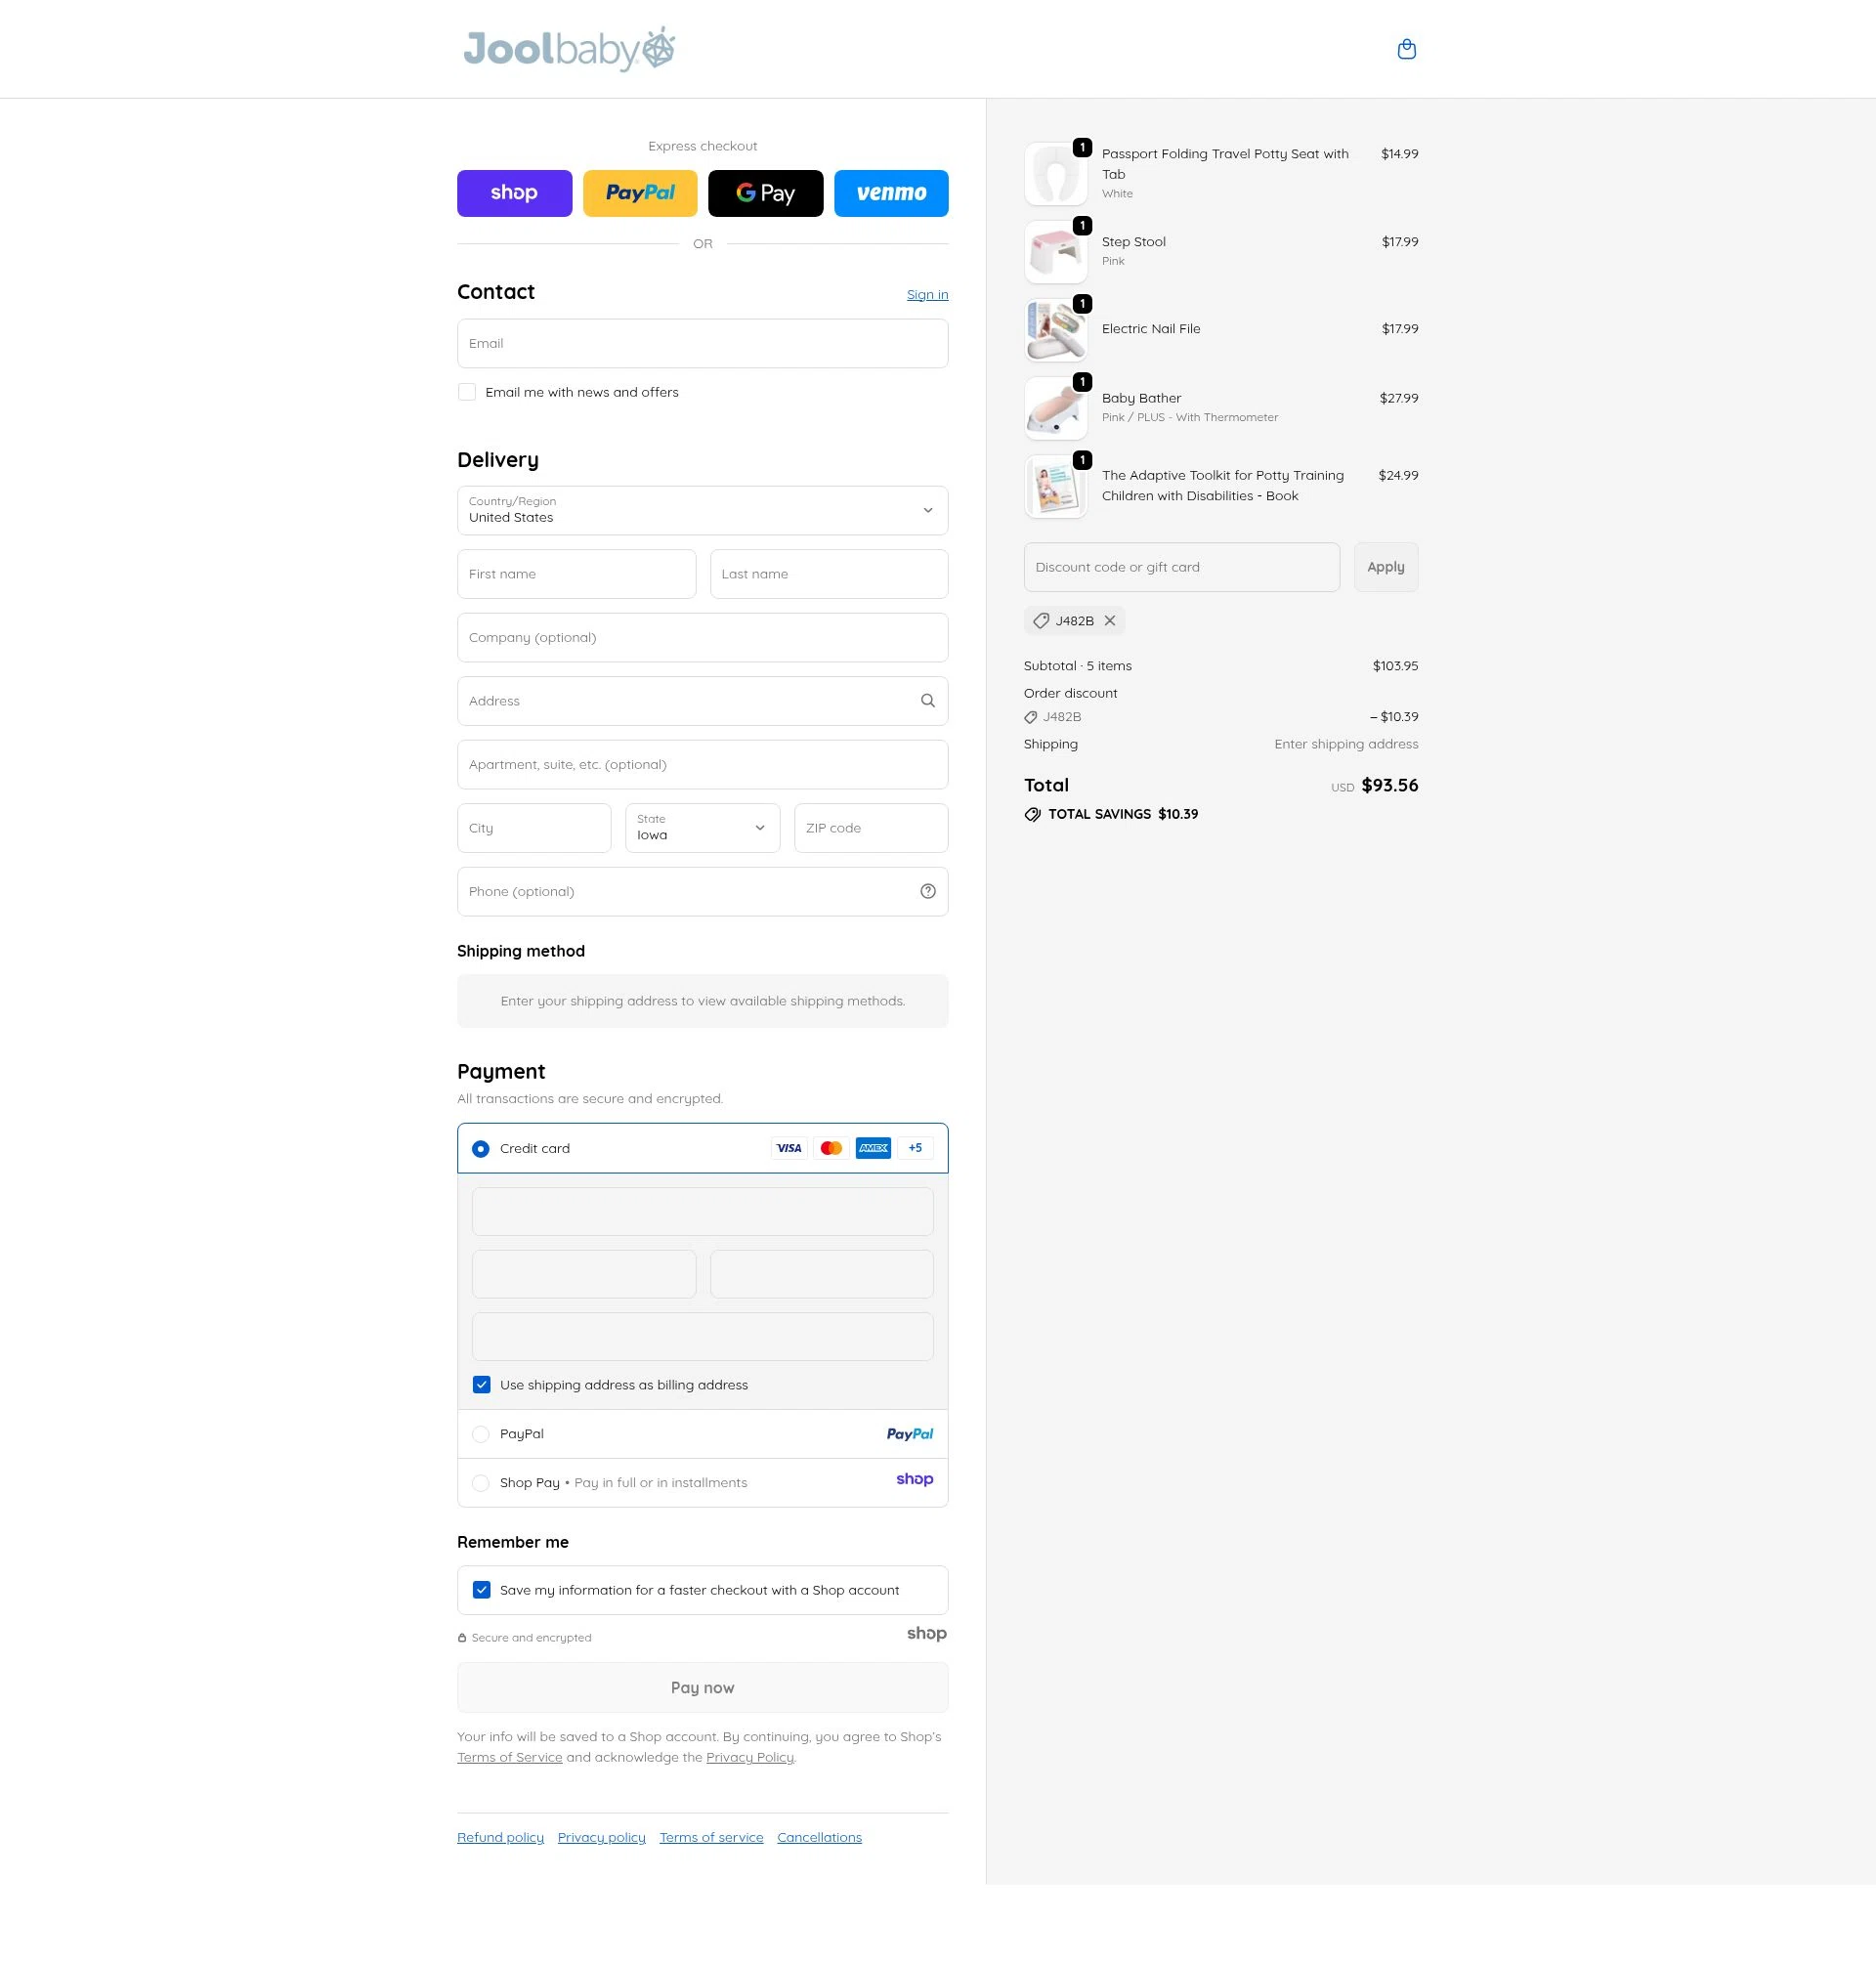Enable 'Email me with news and offers'

467,391
